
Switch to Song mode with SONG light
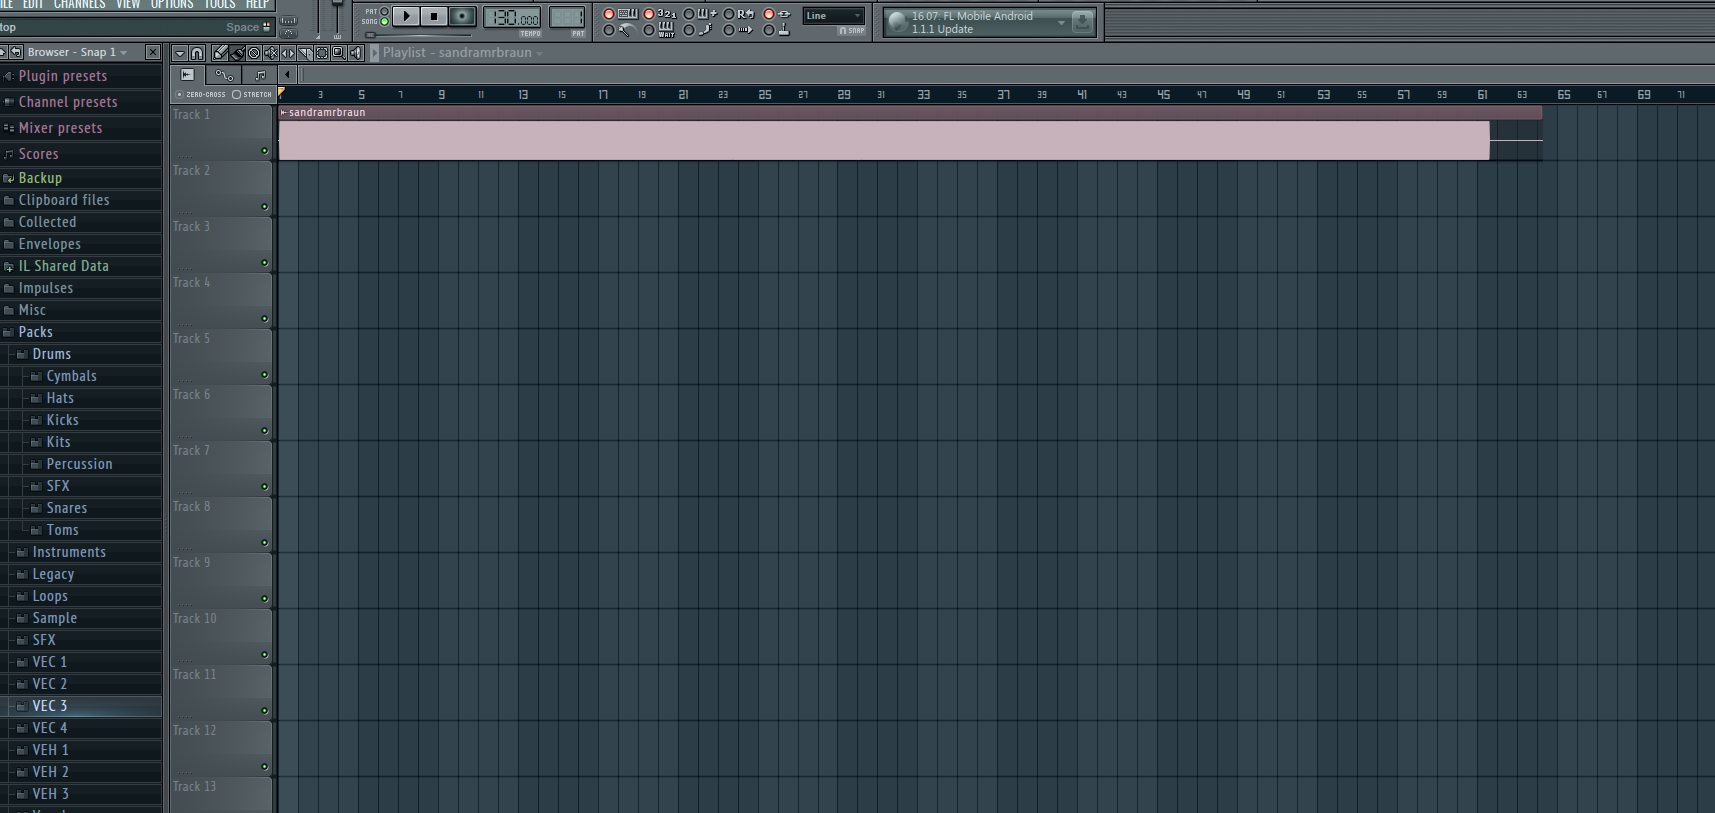point(384,22)
